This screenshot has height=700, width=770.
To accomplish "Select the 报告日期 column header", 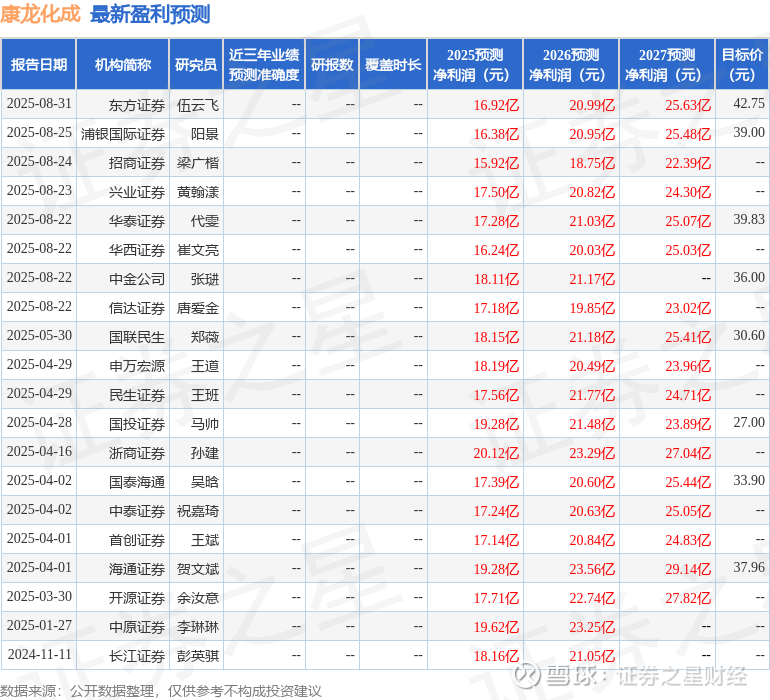I will (x=39, y=65).
